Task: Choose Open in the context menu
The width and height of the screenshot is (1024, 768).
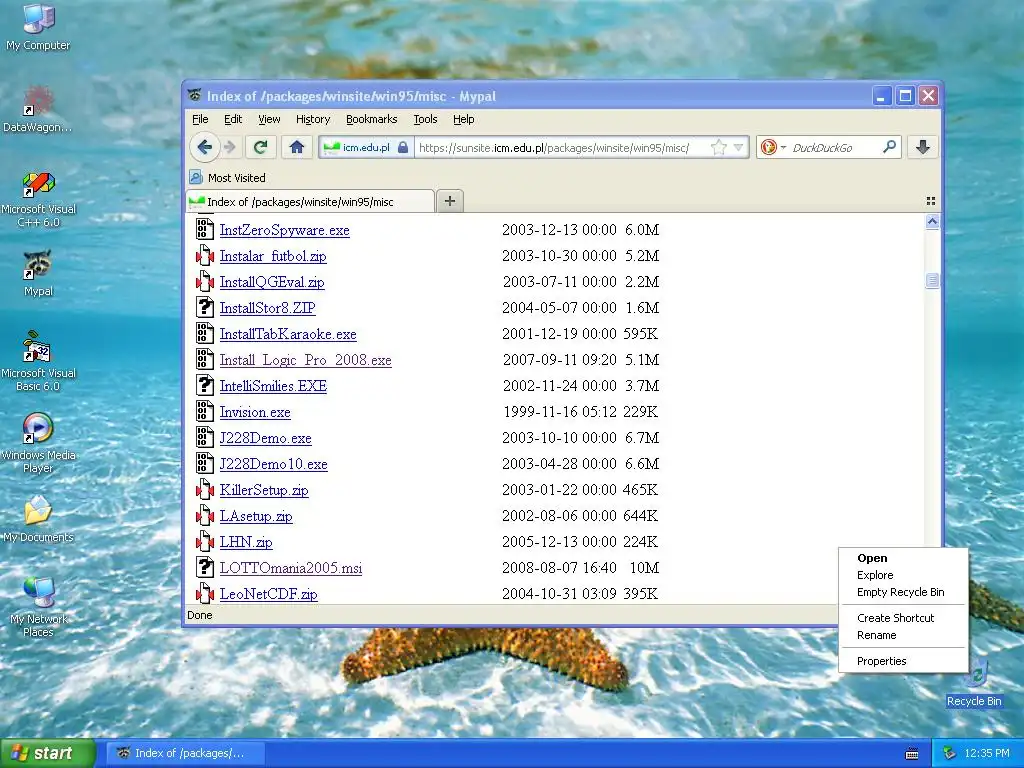Action: coord(872,558)
